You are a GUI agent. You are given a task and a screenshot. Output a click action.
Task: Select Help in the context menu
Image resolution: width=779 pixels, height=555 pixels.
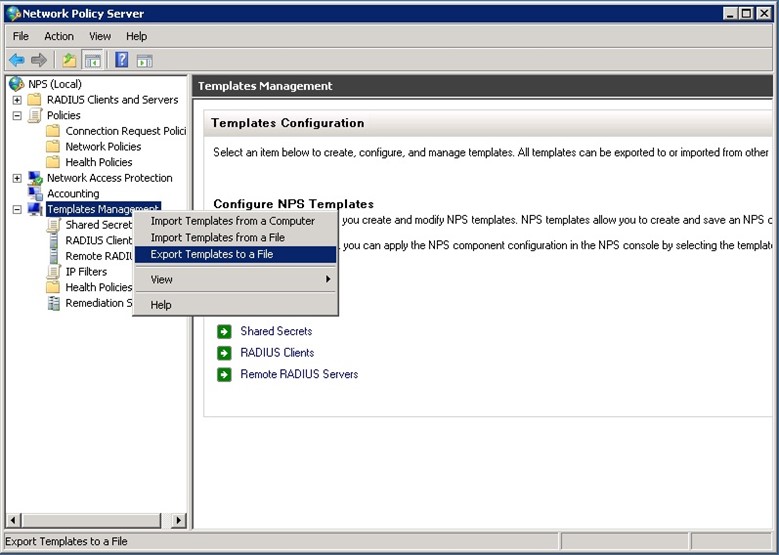(x=235, y=305)
